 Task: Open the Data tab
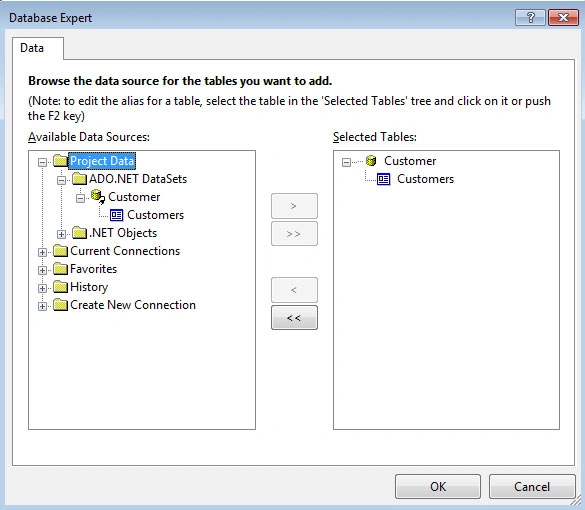pyautogui.click(x=37, y=48)
